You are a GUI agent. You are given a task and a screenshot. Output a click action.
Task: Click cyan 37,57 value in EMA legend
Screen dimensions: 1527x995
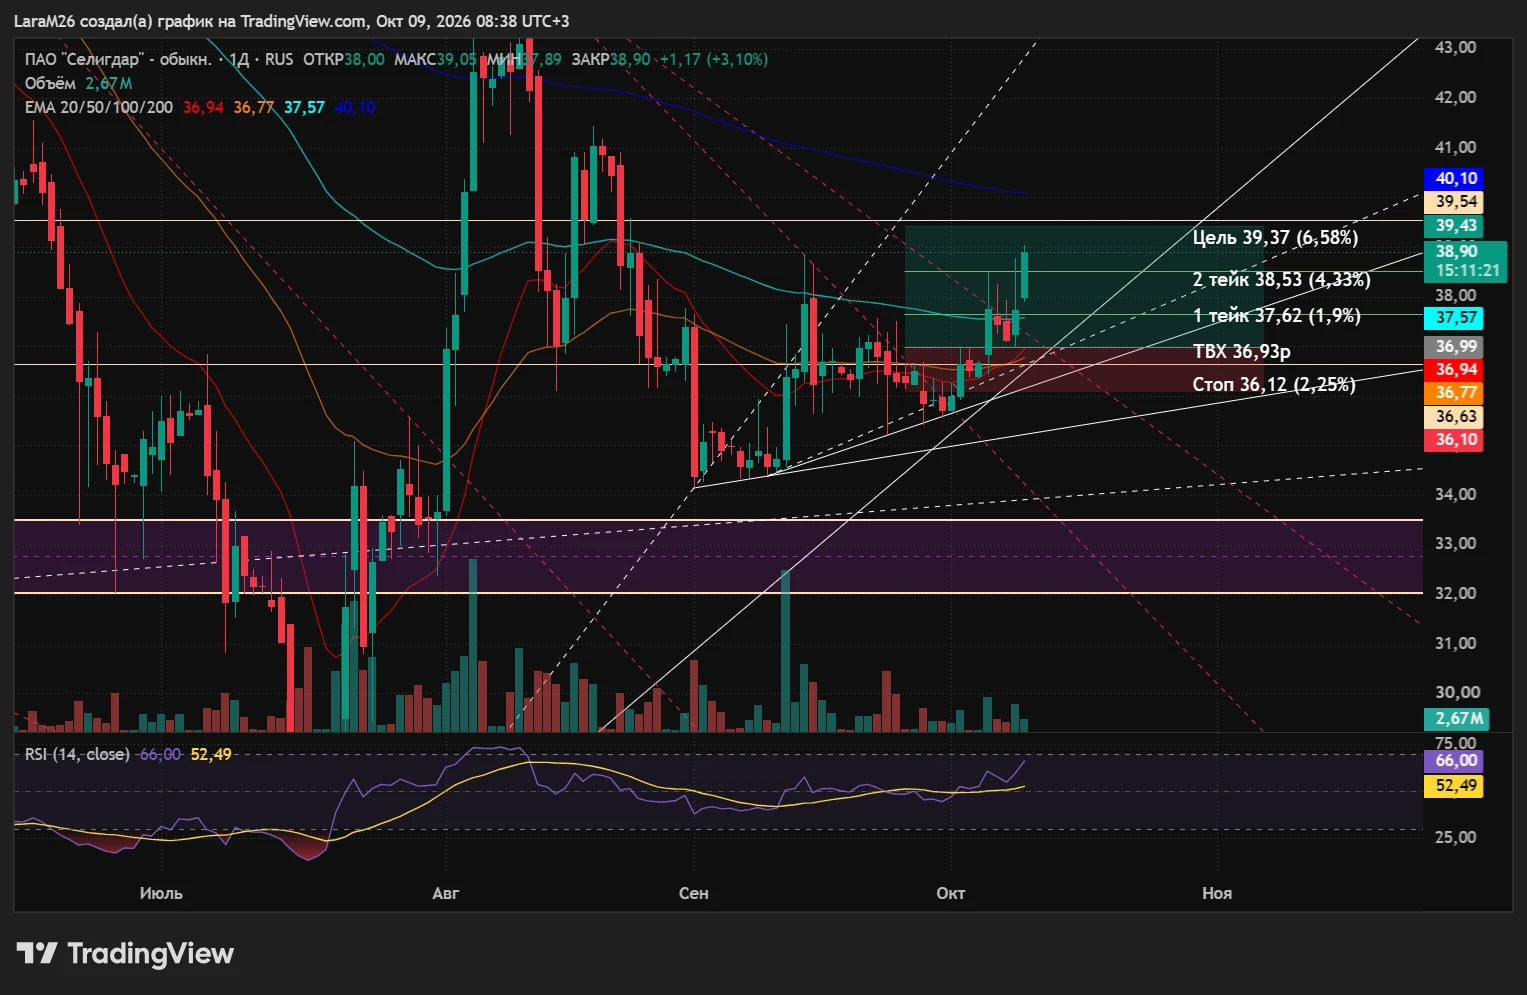tap(304, 107)
